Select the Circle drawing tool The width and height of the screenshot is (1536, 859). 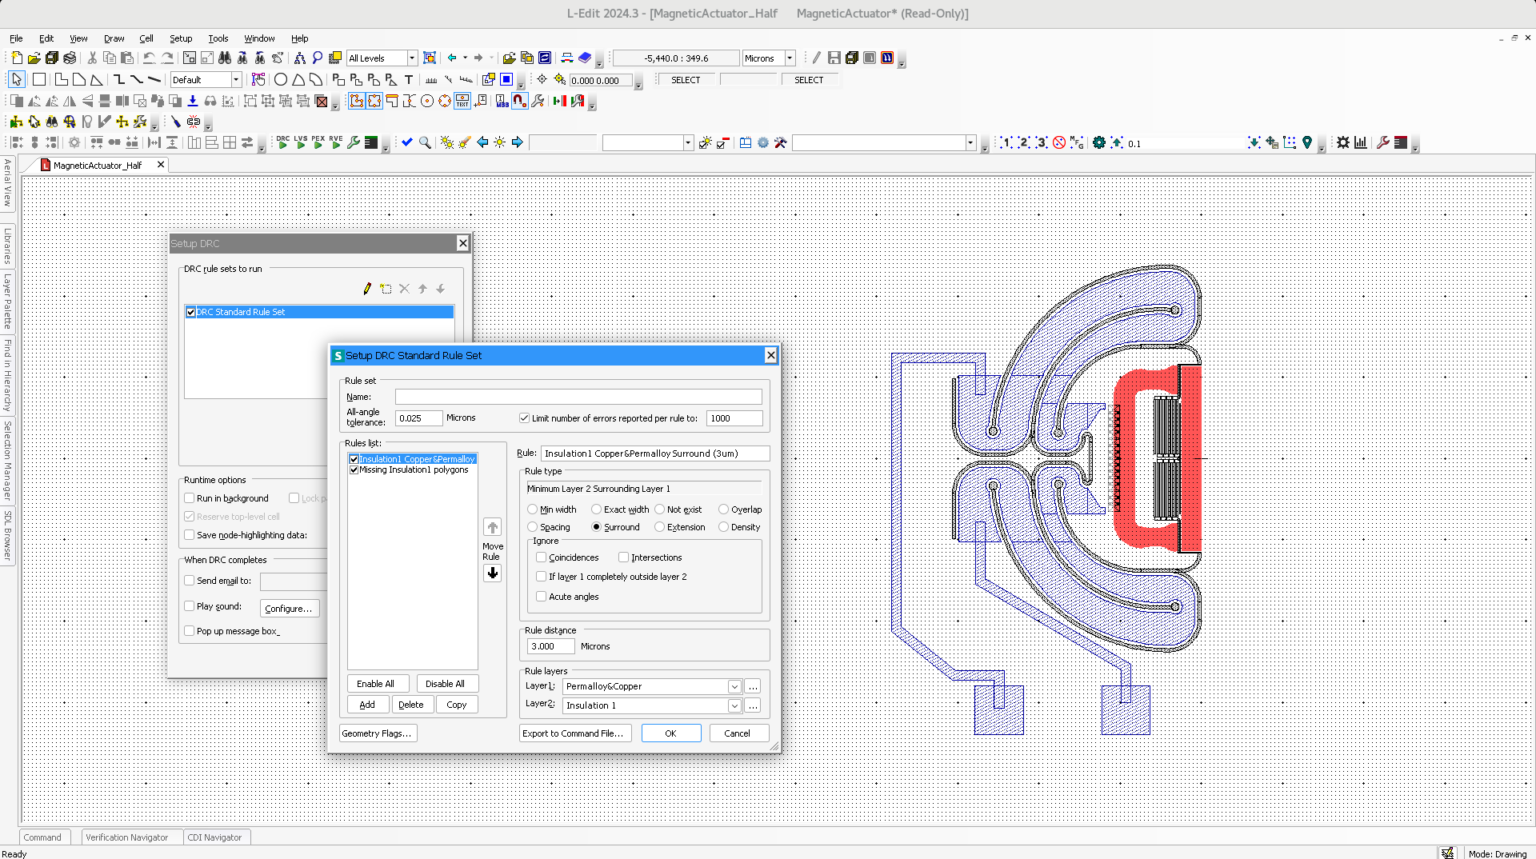click(x=281, y=80)
